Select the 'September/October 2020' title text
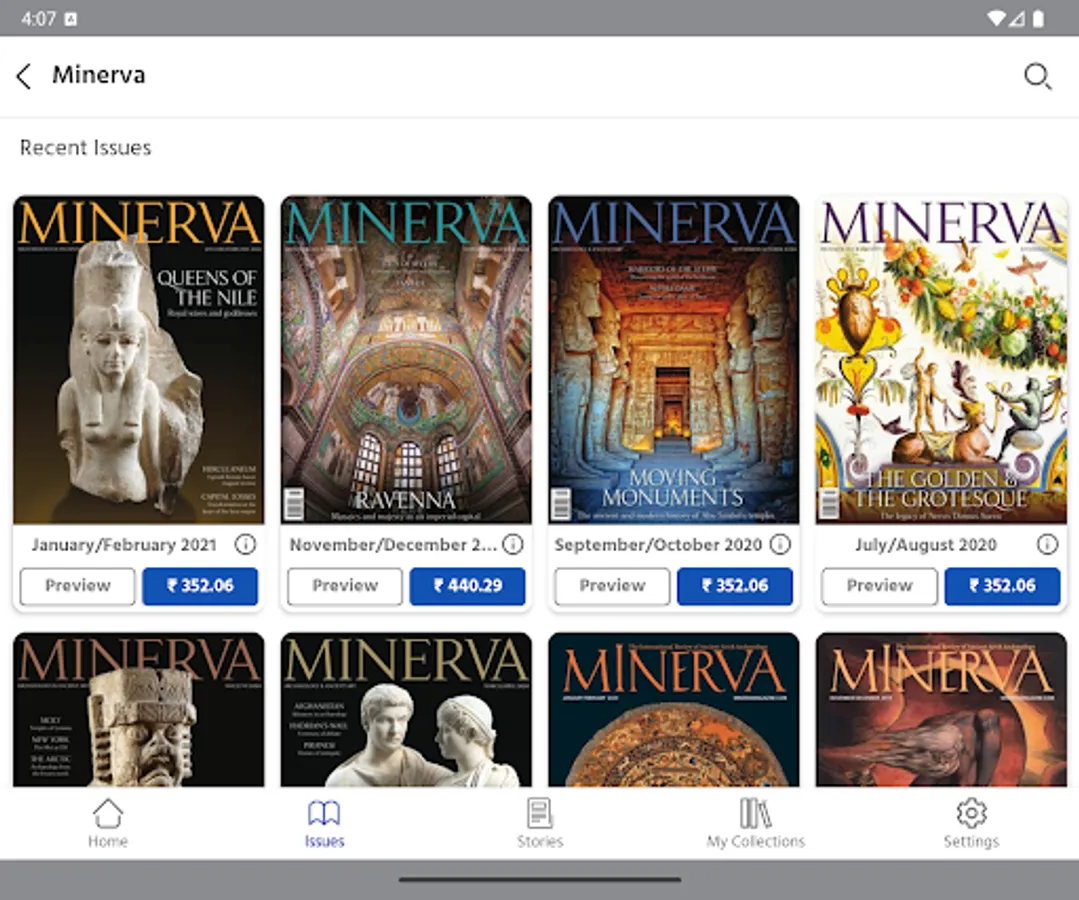The height and width of the screenshot is (900, 1079). coord(659,545)
